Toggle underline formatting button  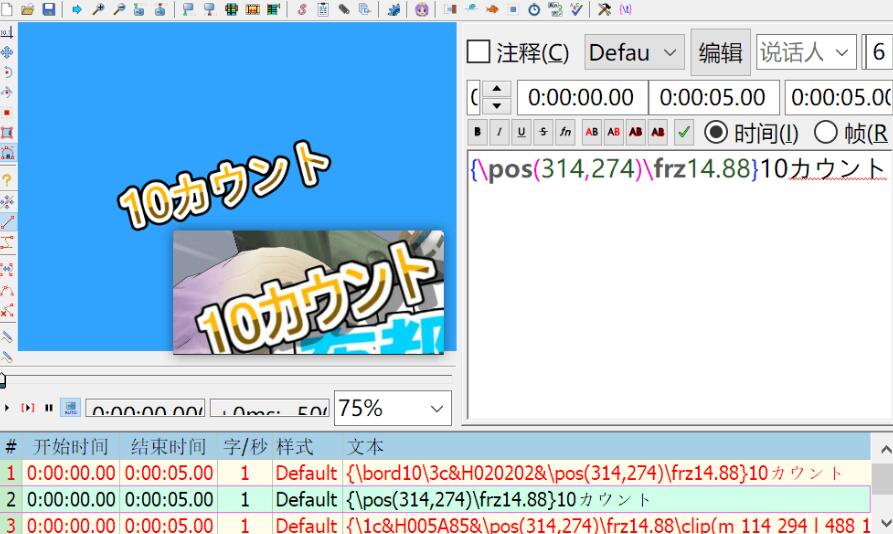pyautogui.click(x=521, y=132)
